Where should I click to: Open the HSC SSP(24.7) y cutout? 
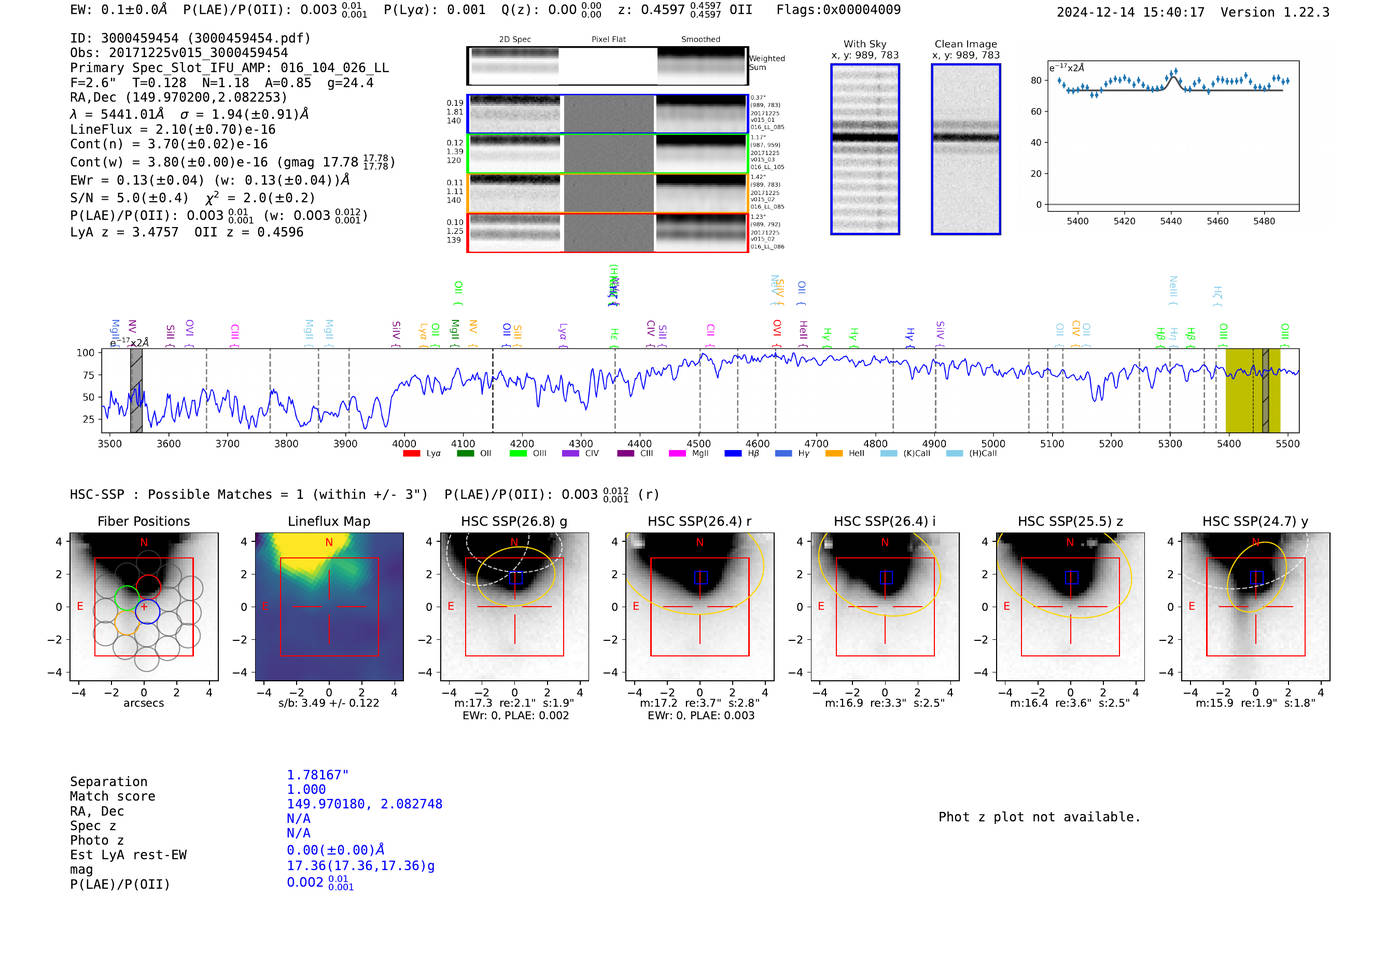1256,607
